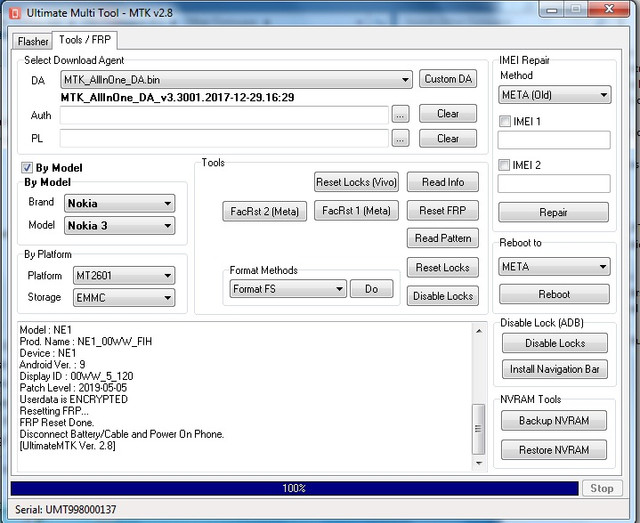
Task: Click the Read Pattern button
Action: click(443, 238)
